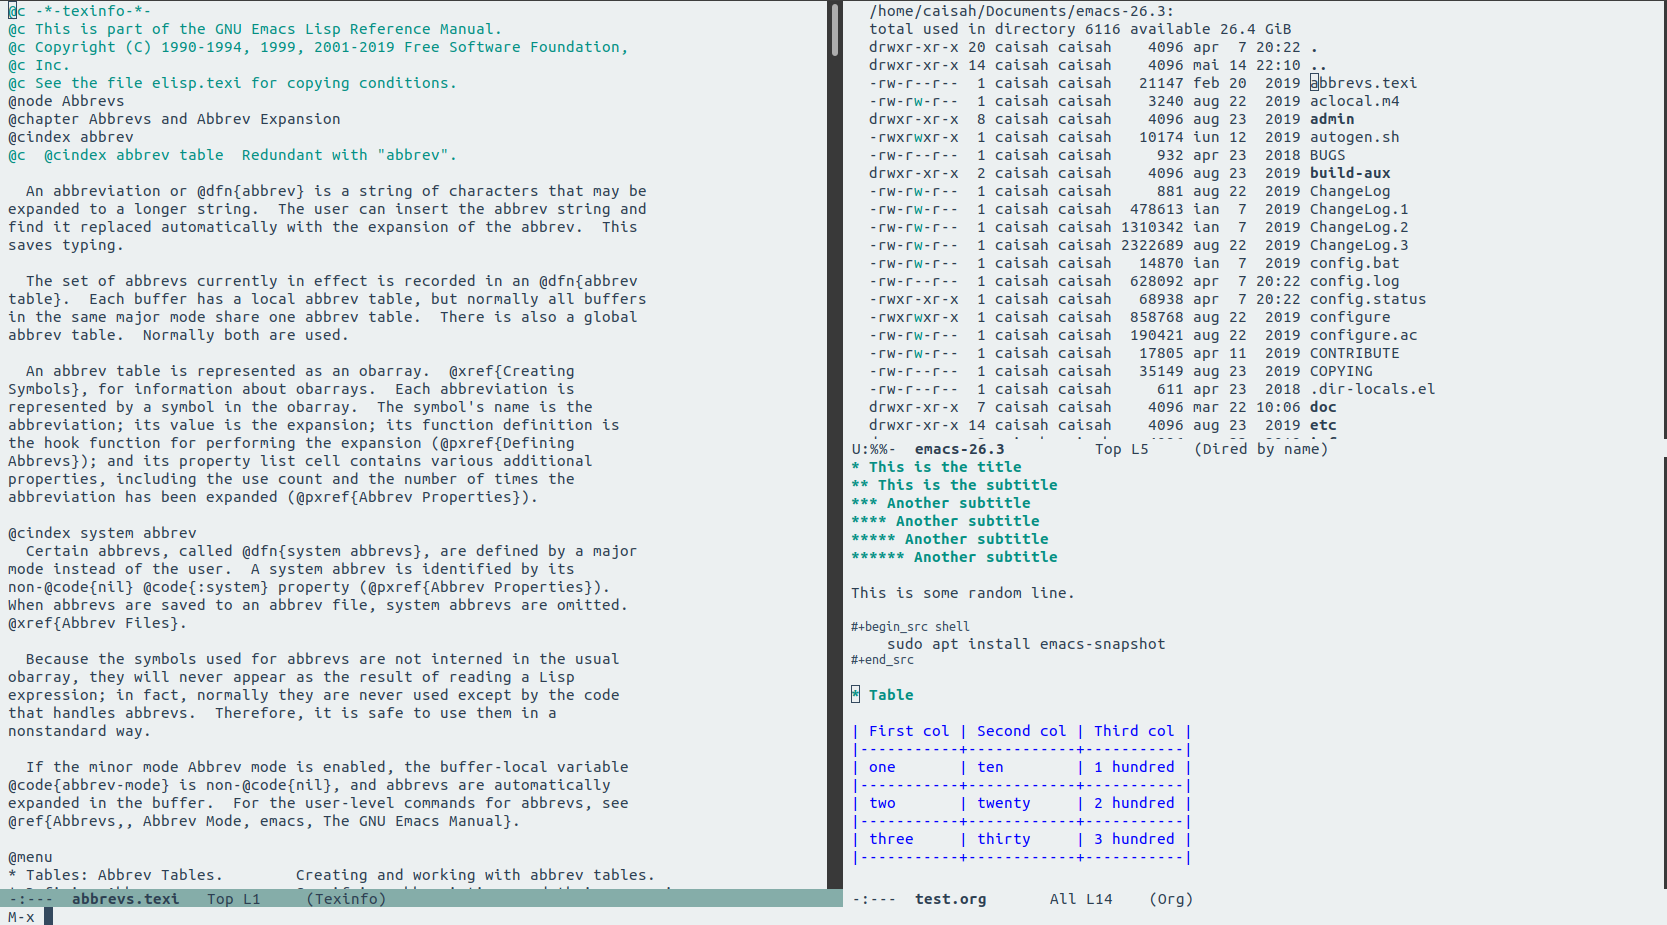The width and height of the screenshot is (1667, 925).
Task: Fold the six-star 'Another subtitle' heading
Action: point(954,557)
